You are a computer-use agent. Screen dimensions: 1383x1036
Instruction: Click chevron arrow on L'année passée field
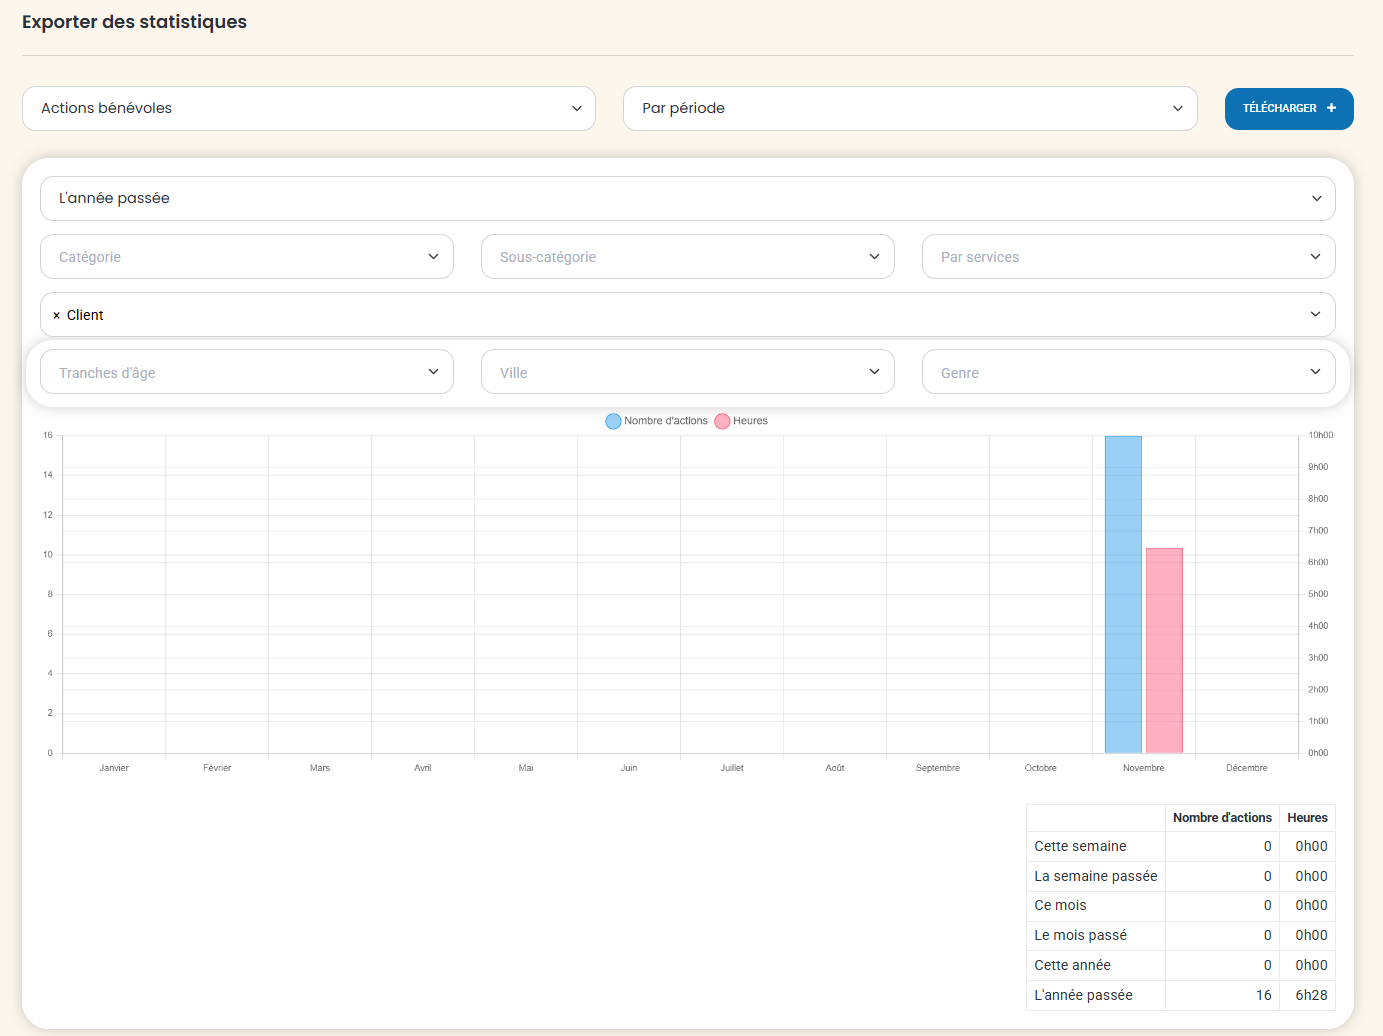click(x=1316, y=198)
